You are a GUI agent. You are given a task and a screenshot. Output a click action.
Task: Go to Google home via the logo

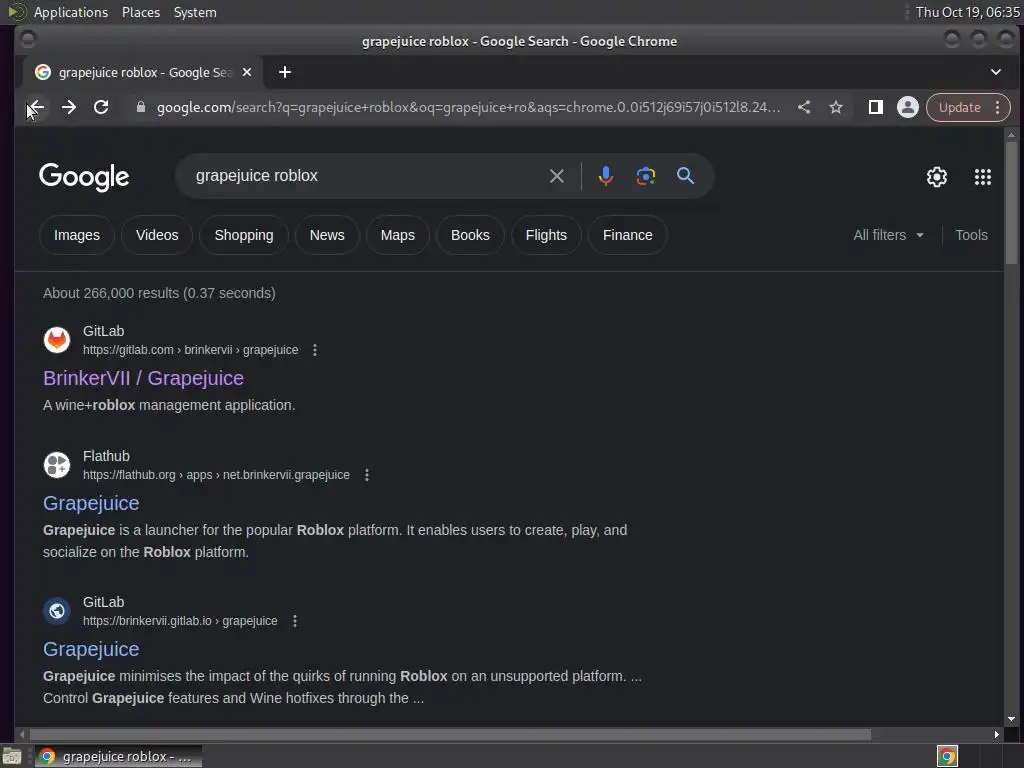pyautogui.click(x=84, y=177)
